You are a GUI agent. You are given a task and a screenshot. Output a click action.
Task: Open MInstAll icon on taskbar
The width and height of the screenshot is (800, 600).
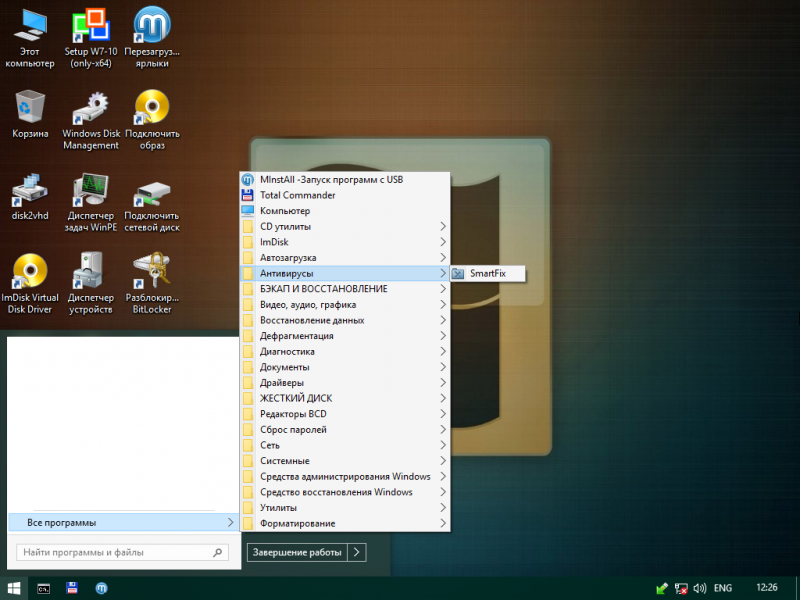click(x=102, y=588)
